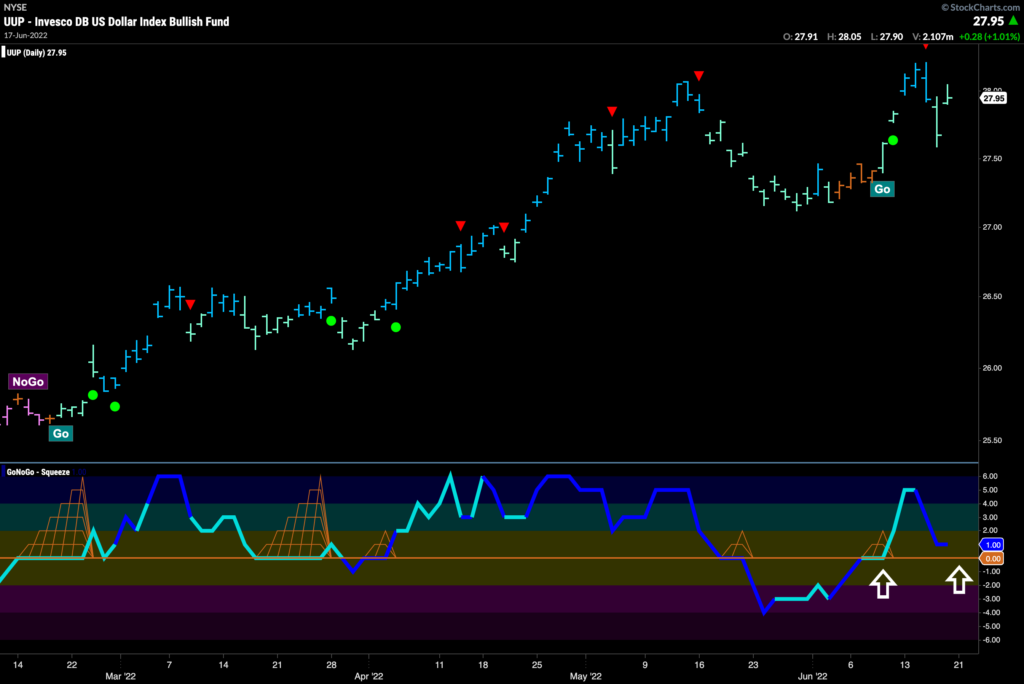Screen dimensions: 1024x684
Task: Click the blue 1.00 oscillator value tag
Action: pos(993,544)
